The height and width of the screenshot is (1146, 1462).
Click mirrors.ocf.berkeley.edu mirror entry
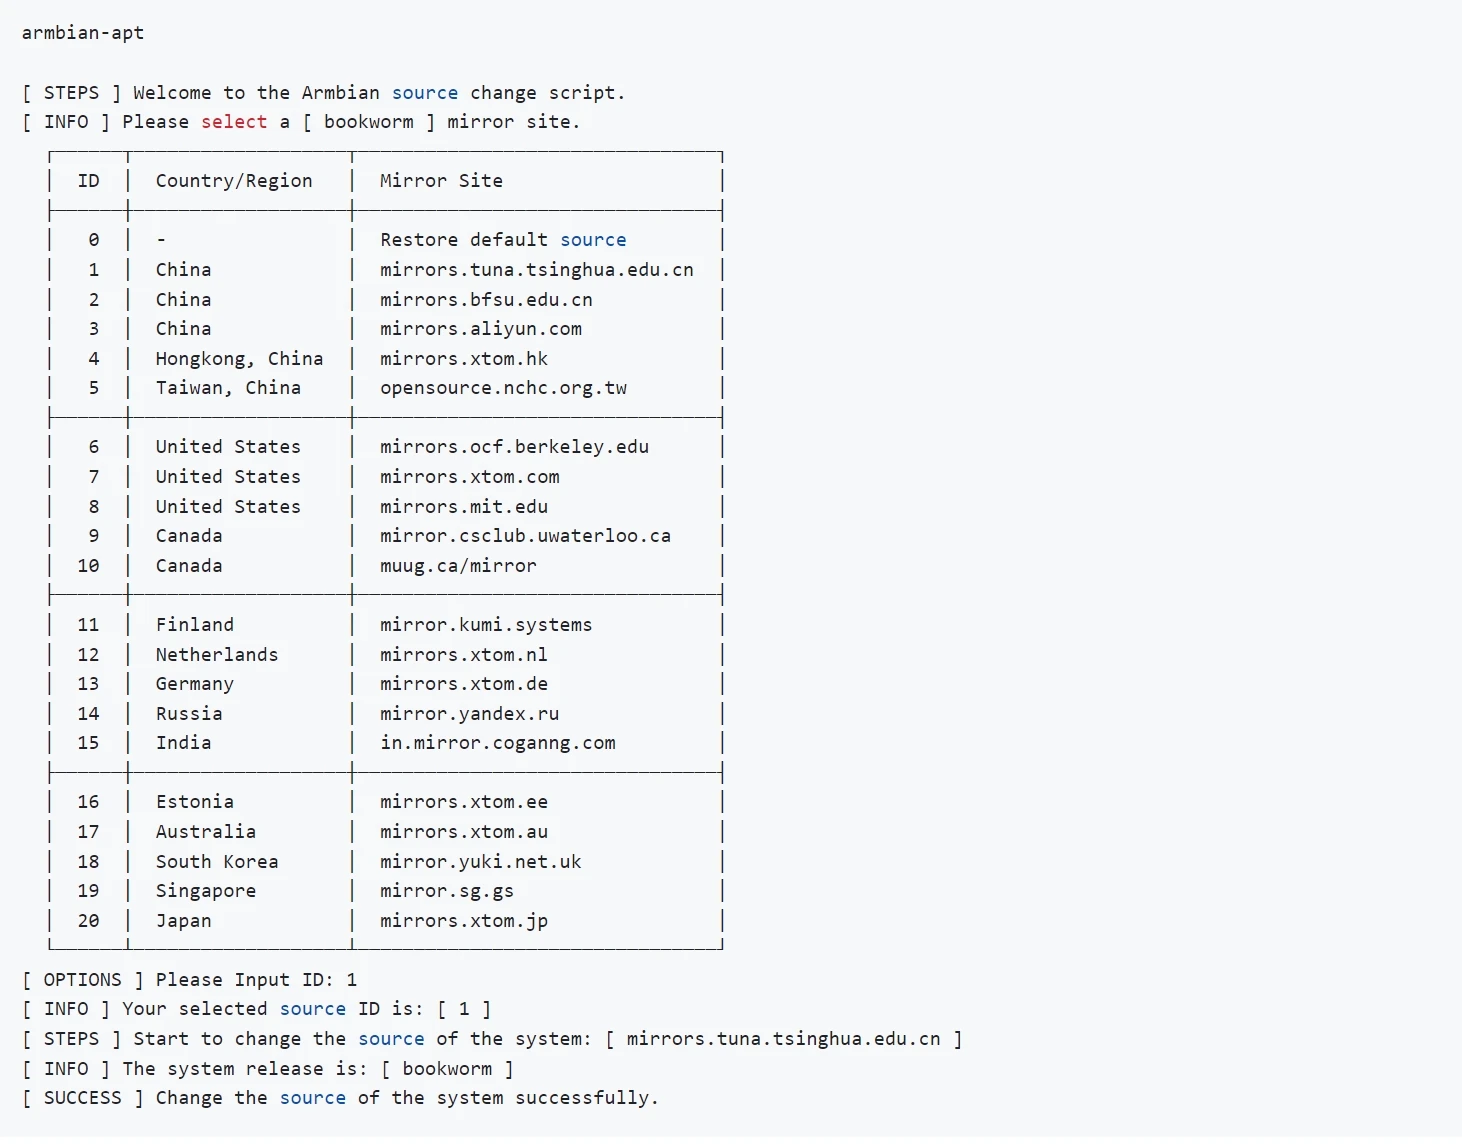[x=514, y=447]
